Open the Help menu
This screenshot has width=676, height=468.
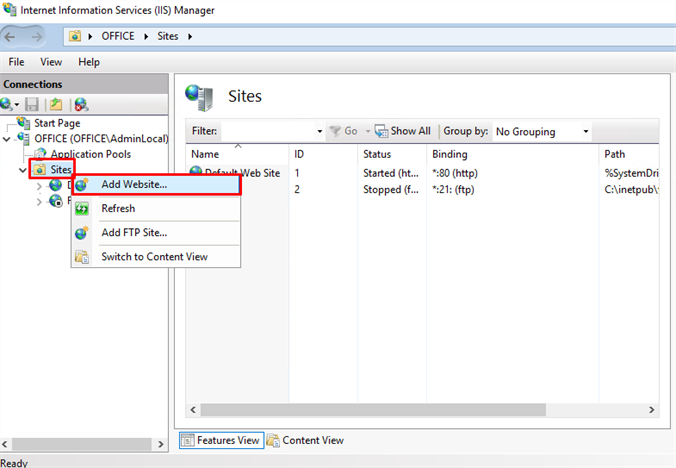(89, 62)
